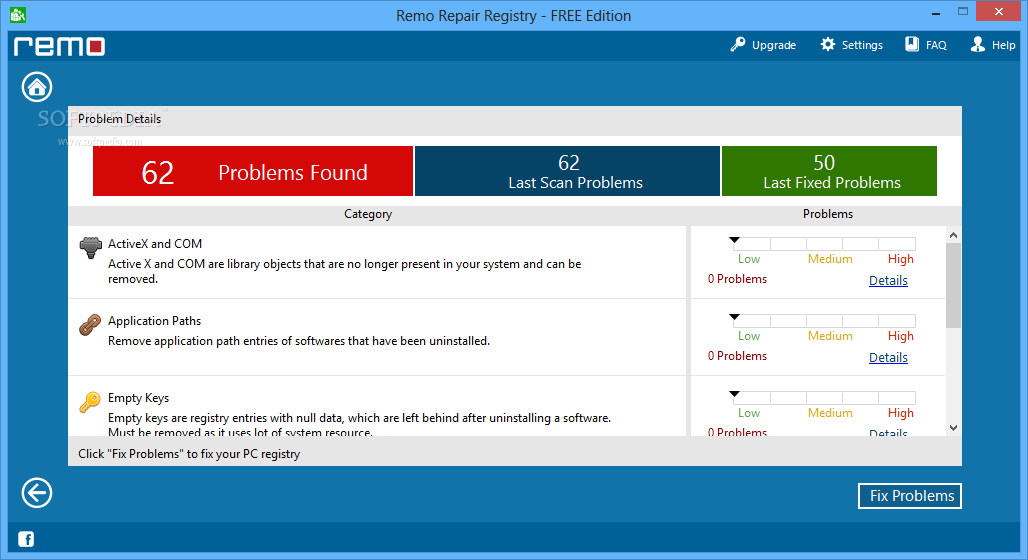Screen dimensions: 1028x560
Task: Click the Help person icon
Action: coord(978,45)
